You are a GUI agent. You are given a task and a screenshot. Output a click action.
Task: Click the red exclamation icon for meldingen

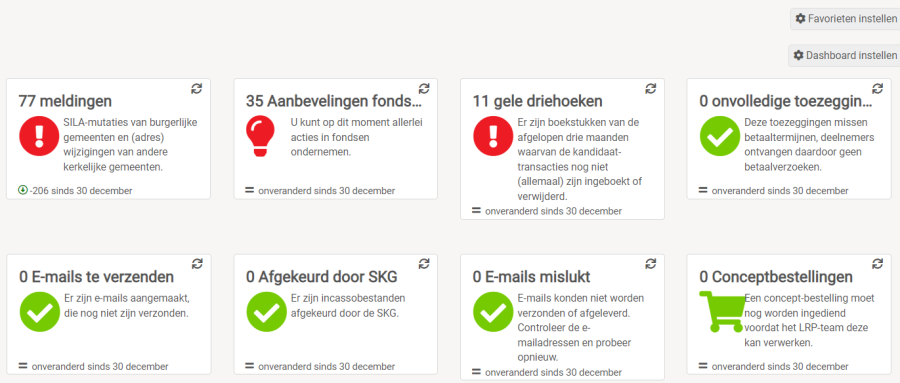40,136
